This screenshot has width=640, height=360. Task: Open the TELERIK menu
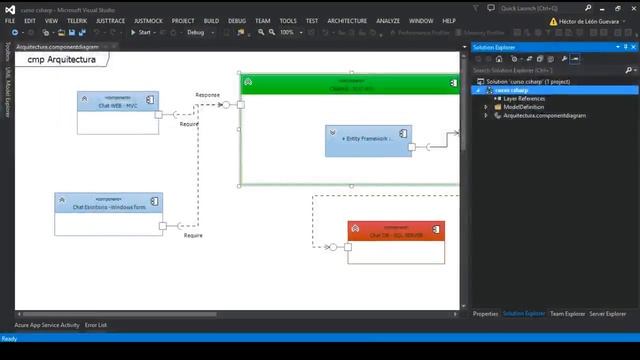click(77, 21)
